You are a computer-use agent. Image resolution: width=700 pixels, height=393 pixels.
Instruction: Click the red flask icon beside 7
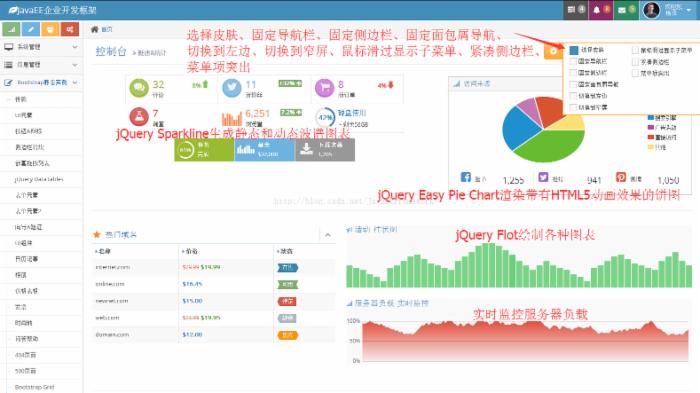139,117
